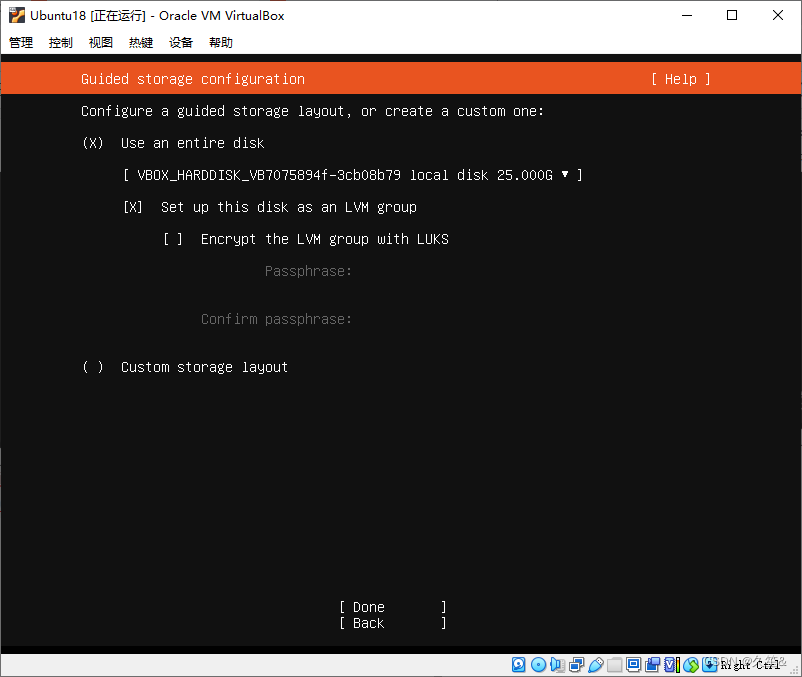Viewport: 802px width, 677px height.
Task: Click the Right Ctrl host key indicator
Action: (750, 665)
